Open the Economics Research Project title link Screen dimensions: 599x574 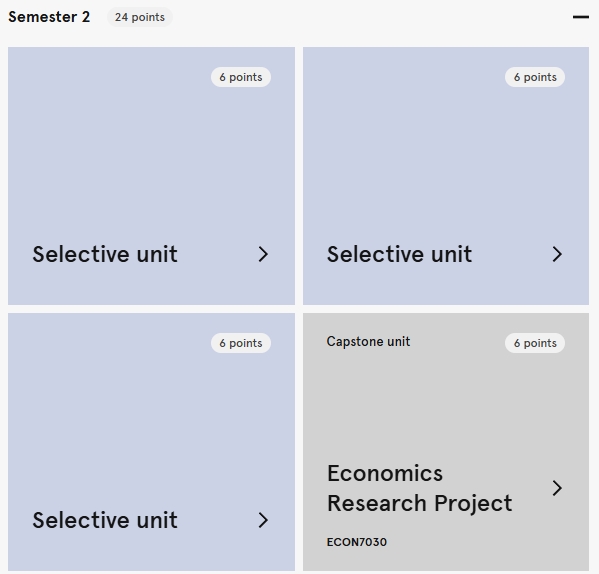pos(419,488)
